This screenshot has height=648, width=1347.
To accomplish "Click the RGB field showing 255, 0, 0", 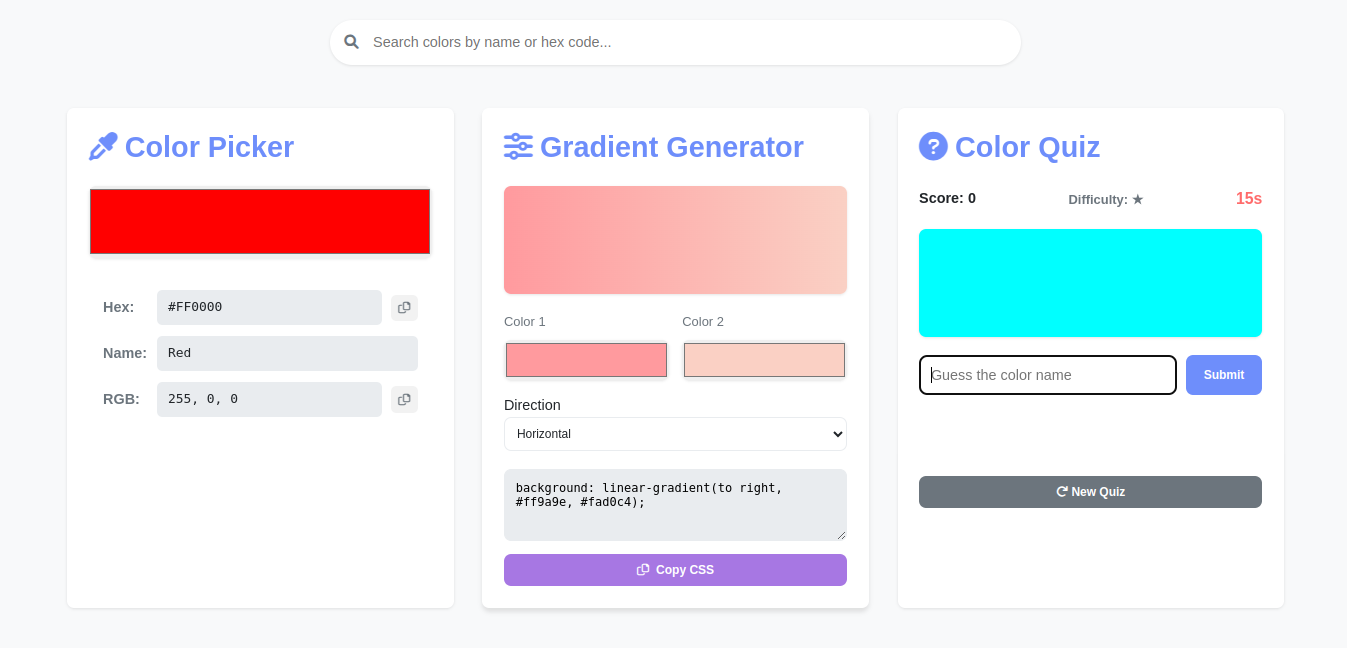I will (x=269, y=399).
